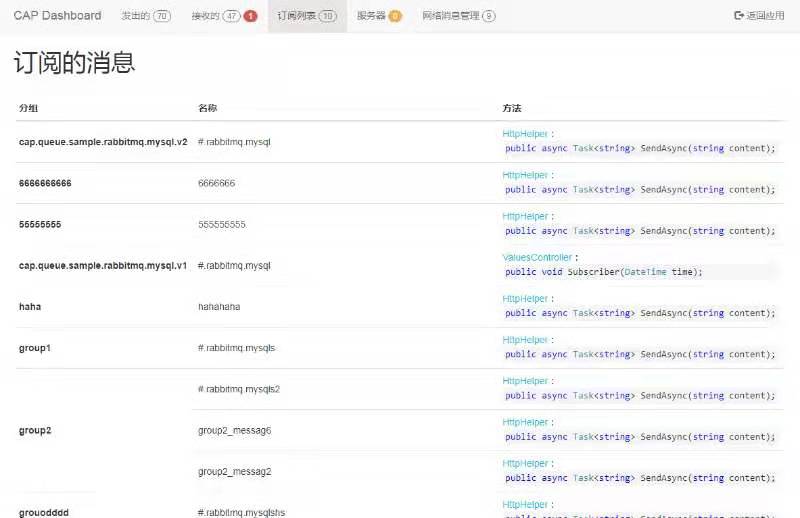This screenshot has width=800, height=518.
Task: Click name #.rabbitmq.mysqls2
Action: (239, 389)
